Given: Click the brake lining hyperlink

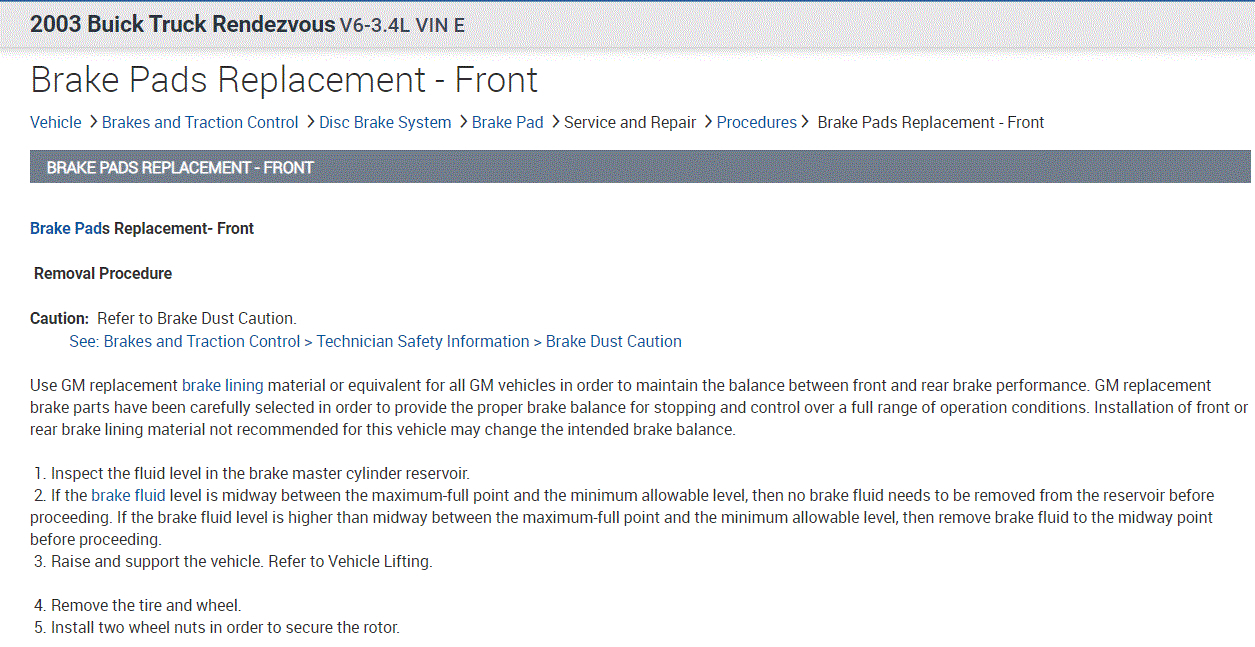Looking at the screenshot, I should click(222, 385).
